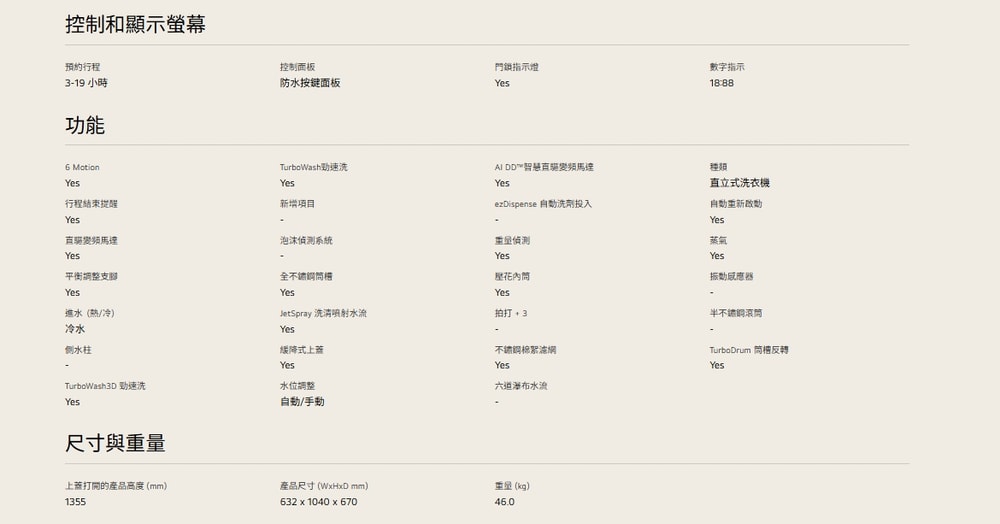Click the 632 x 1040 x 670 dimensions value
The image size is (1000, 524).
tap(318, 502)
